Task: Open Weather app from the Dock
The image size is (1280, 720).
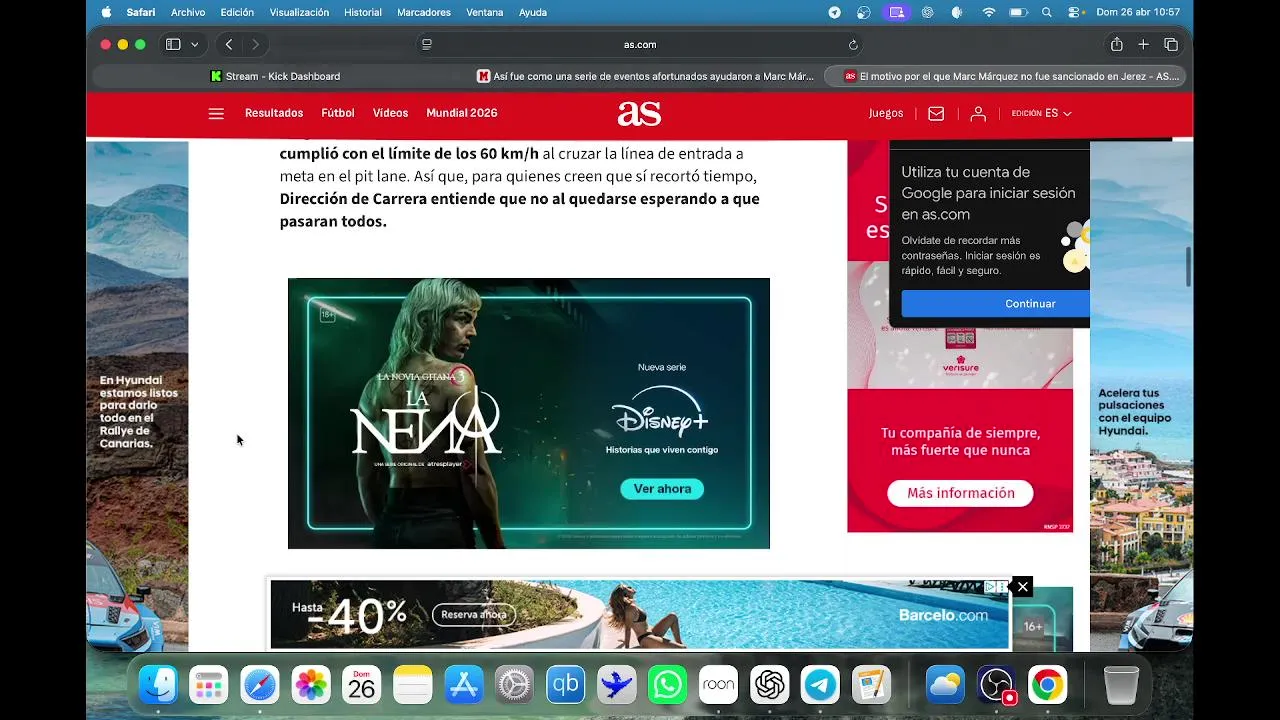Action: point(945,685)
